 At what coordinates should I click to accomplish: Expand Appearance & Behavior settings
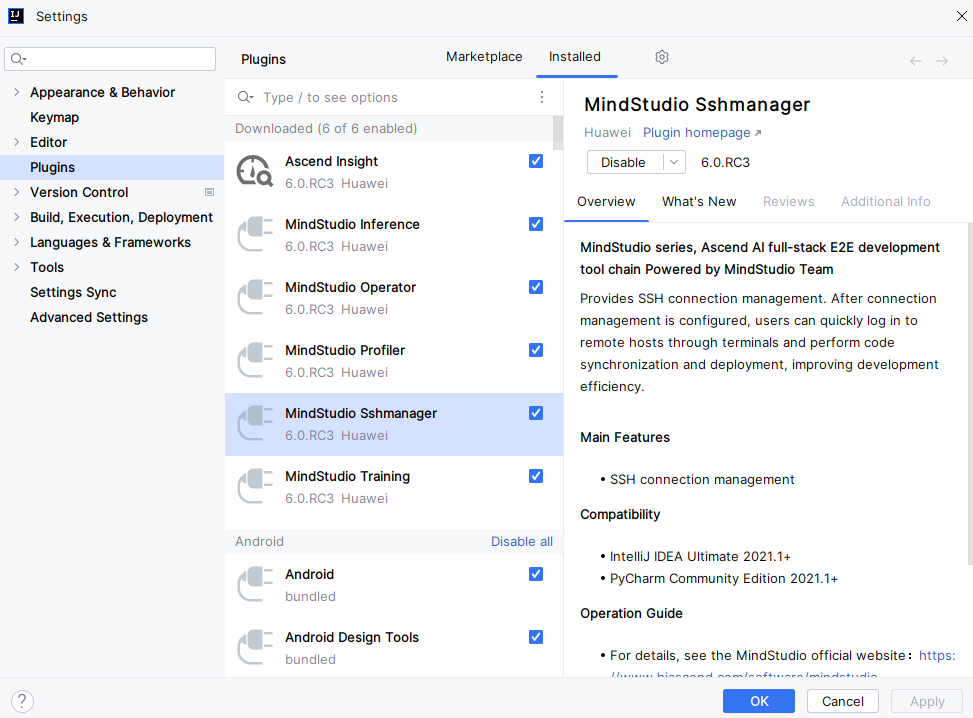click(17, 92)
